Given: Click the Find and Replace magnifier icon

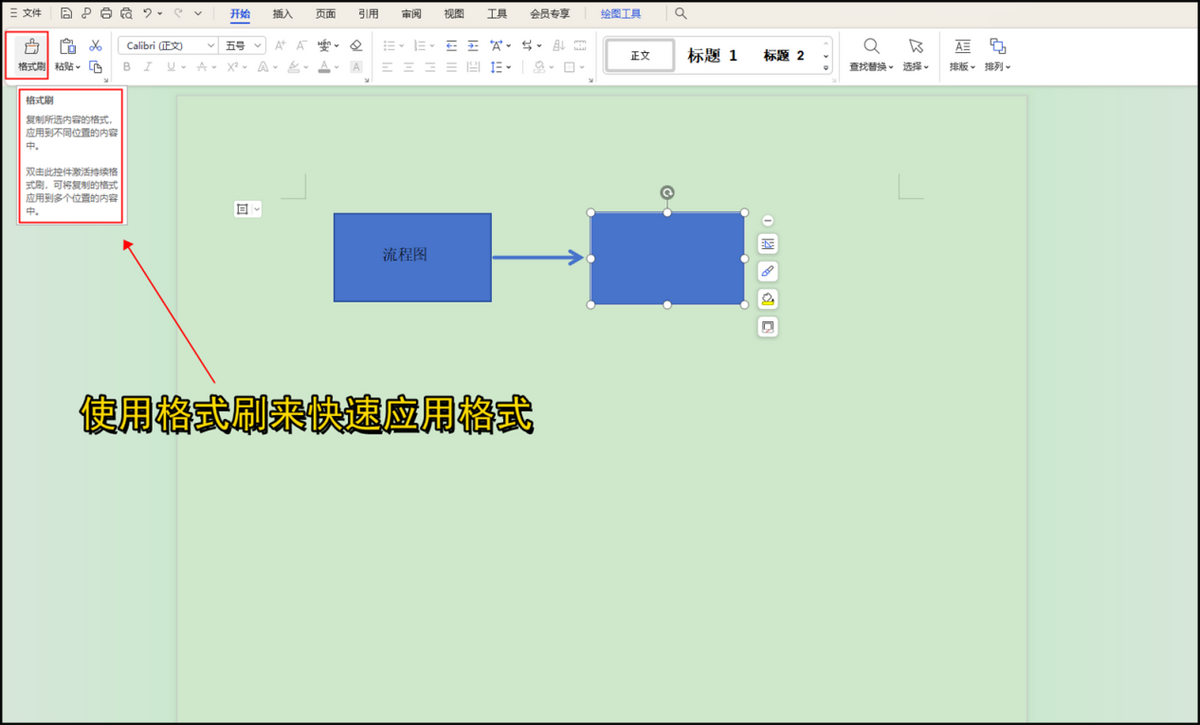Looking at the screenshot, I should tap(871, 46).
